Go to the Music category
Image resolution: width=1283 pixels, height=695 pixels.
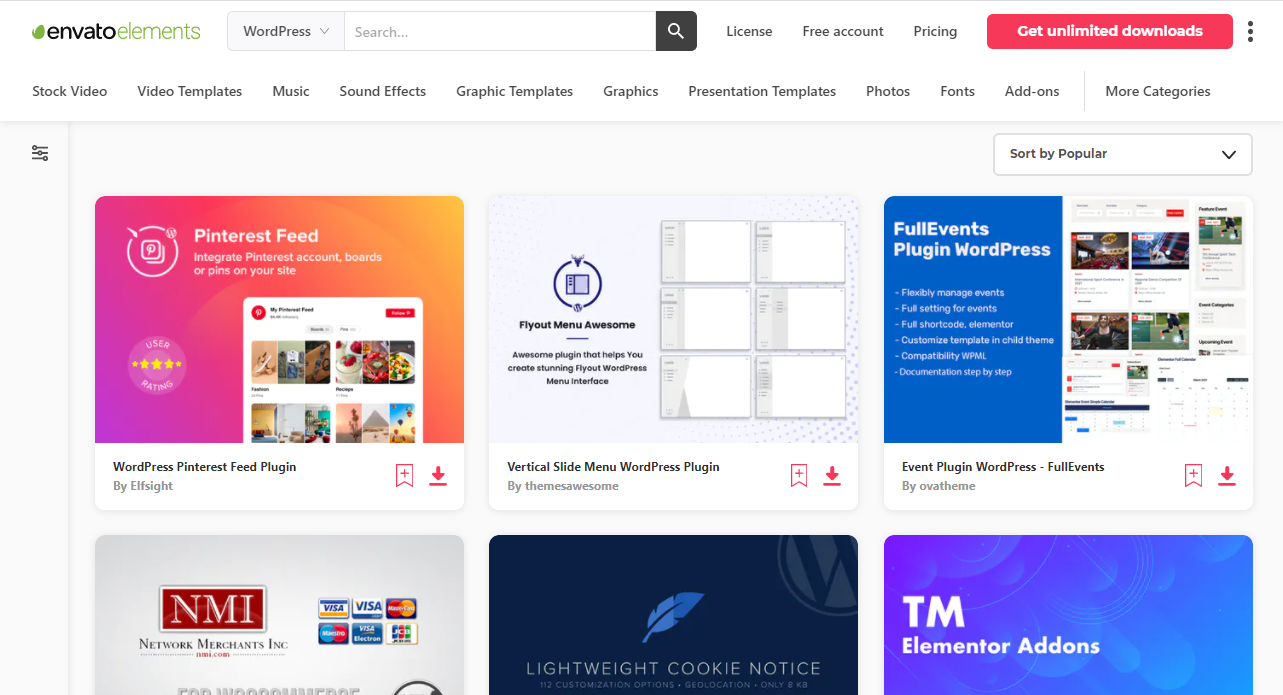point(291,91)
